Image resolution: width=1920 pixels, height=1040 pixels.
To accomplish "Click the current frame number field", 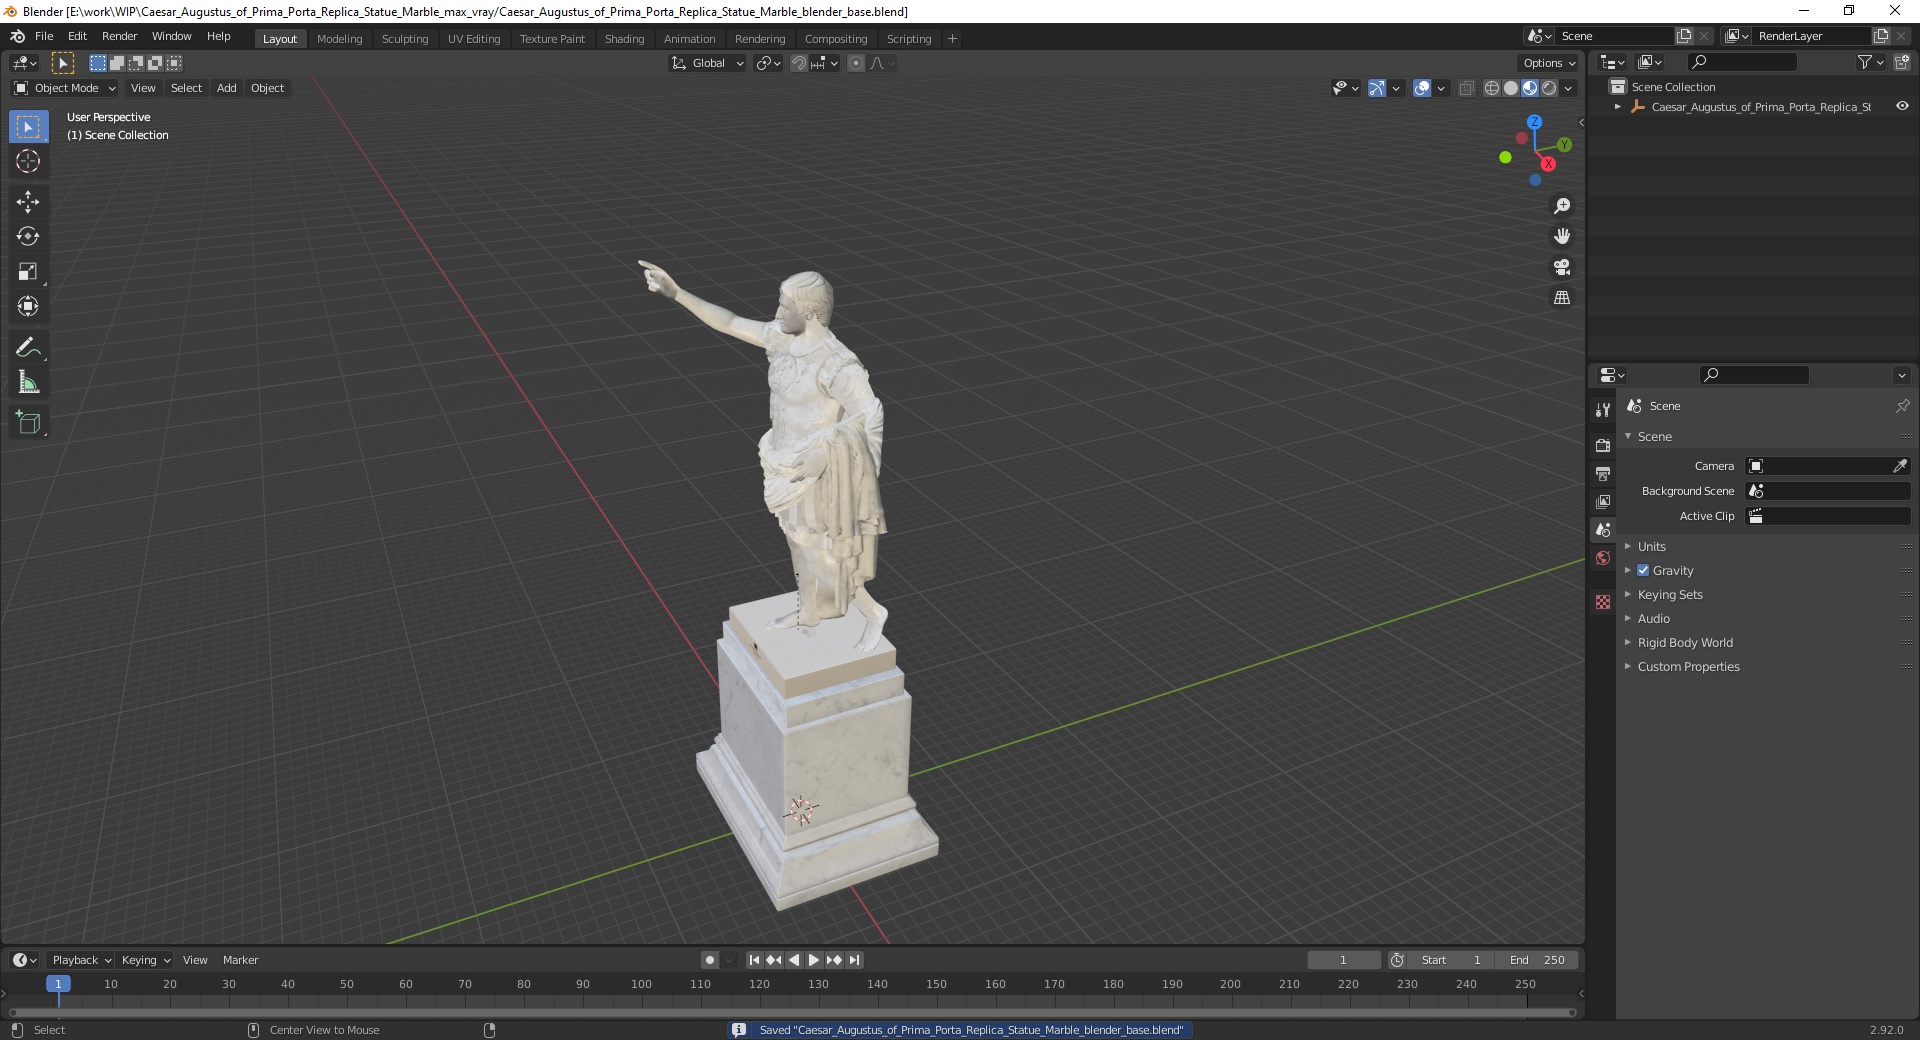I will click(x=1343, y=960).
